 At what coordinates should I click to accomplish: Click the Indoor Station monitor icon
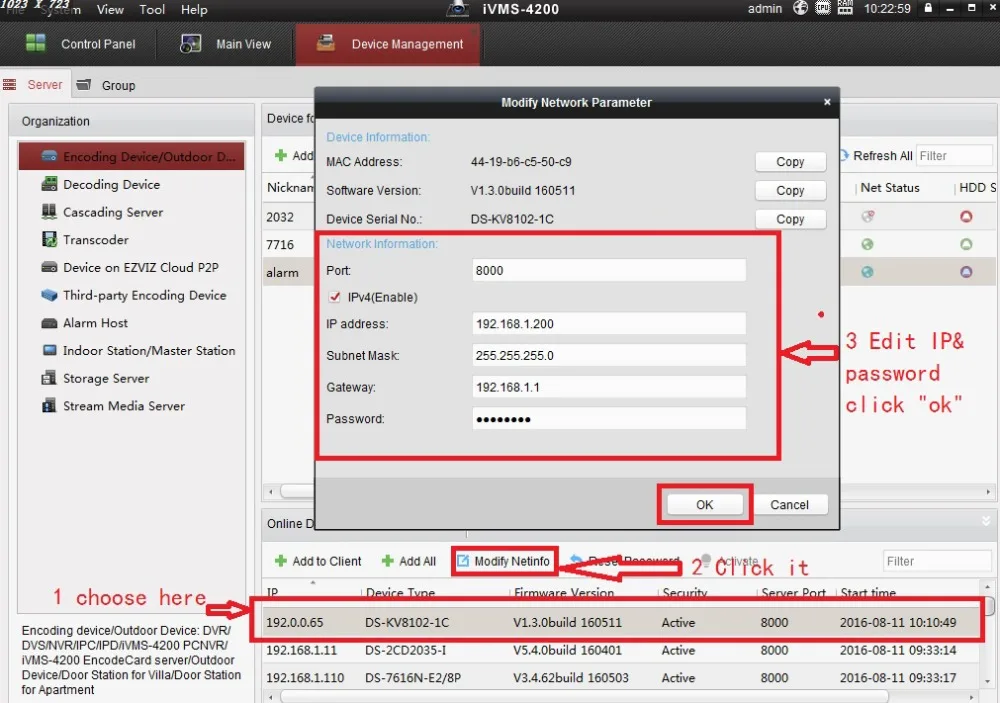49,350
